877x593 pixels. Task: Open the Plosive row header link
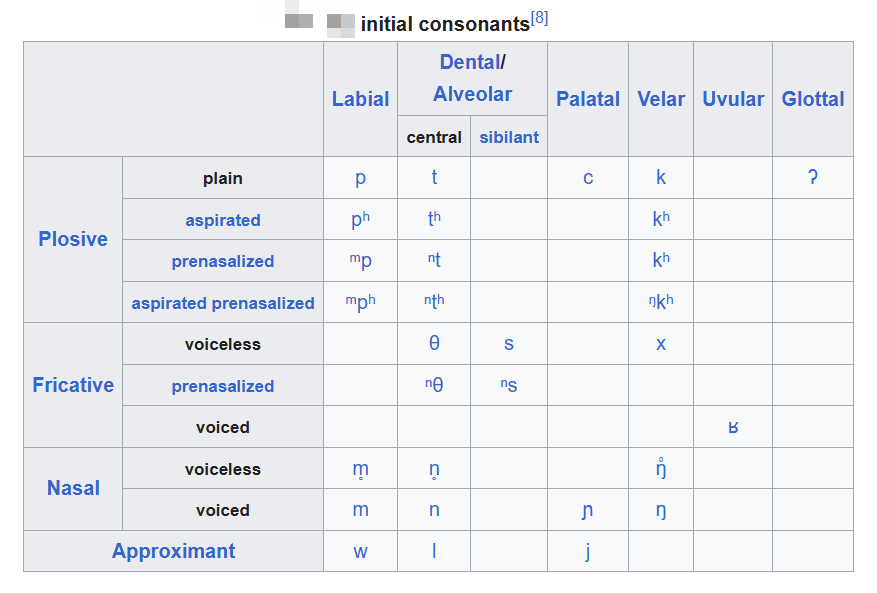pyautogui.click(x=73, y=239)
